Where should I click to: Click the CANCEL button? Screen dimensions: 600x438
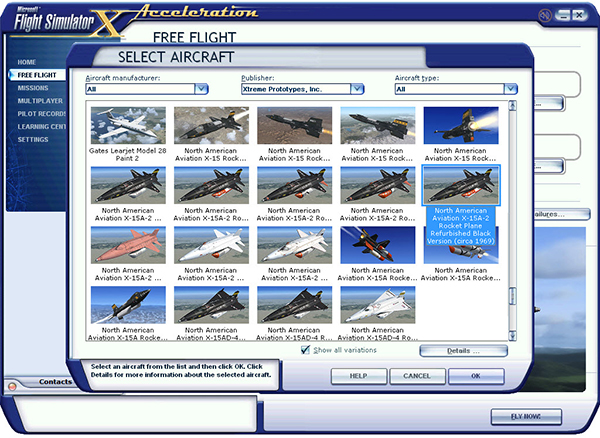(x=417, y=376)
